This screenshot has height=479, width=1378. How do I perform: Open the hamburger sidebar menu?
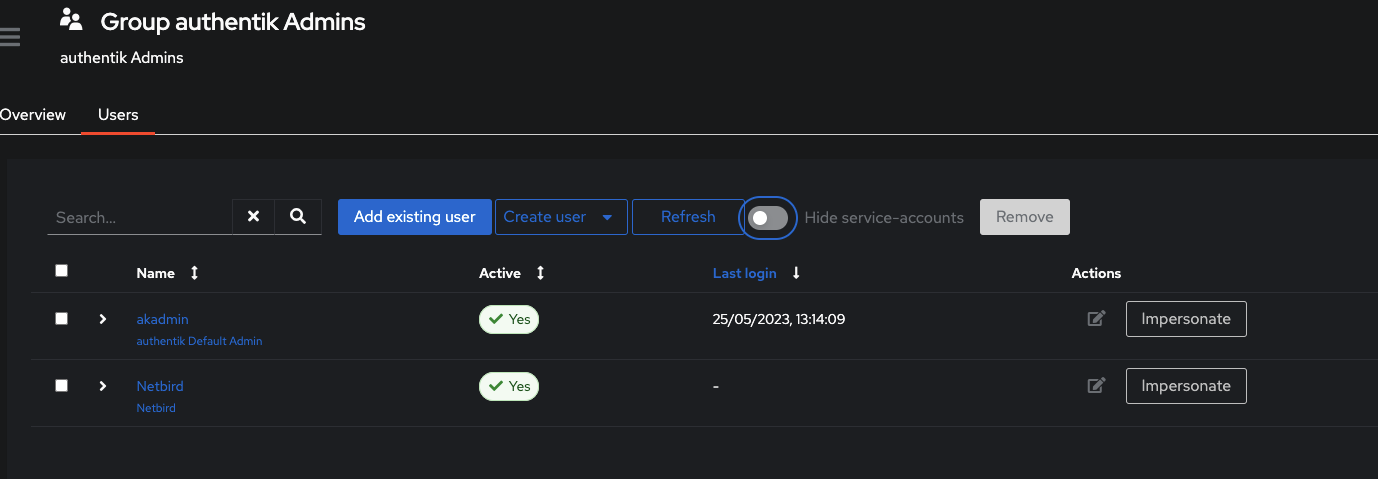point(10,38)
